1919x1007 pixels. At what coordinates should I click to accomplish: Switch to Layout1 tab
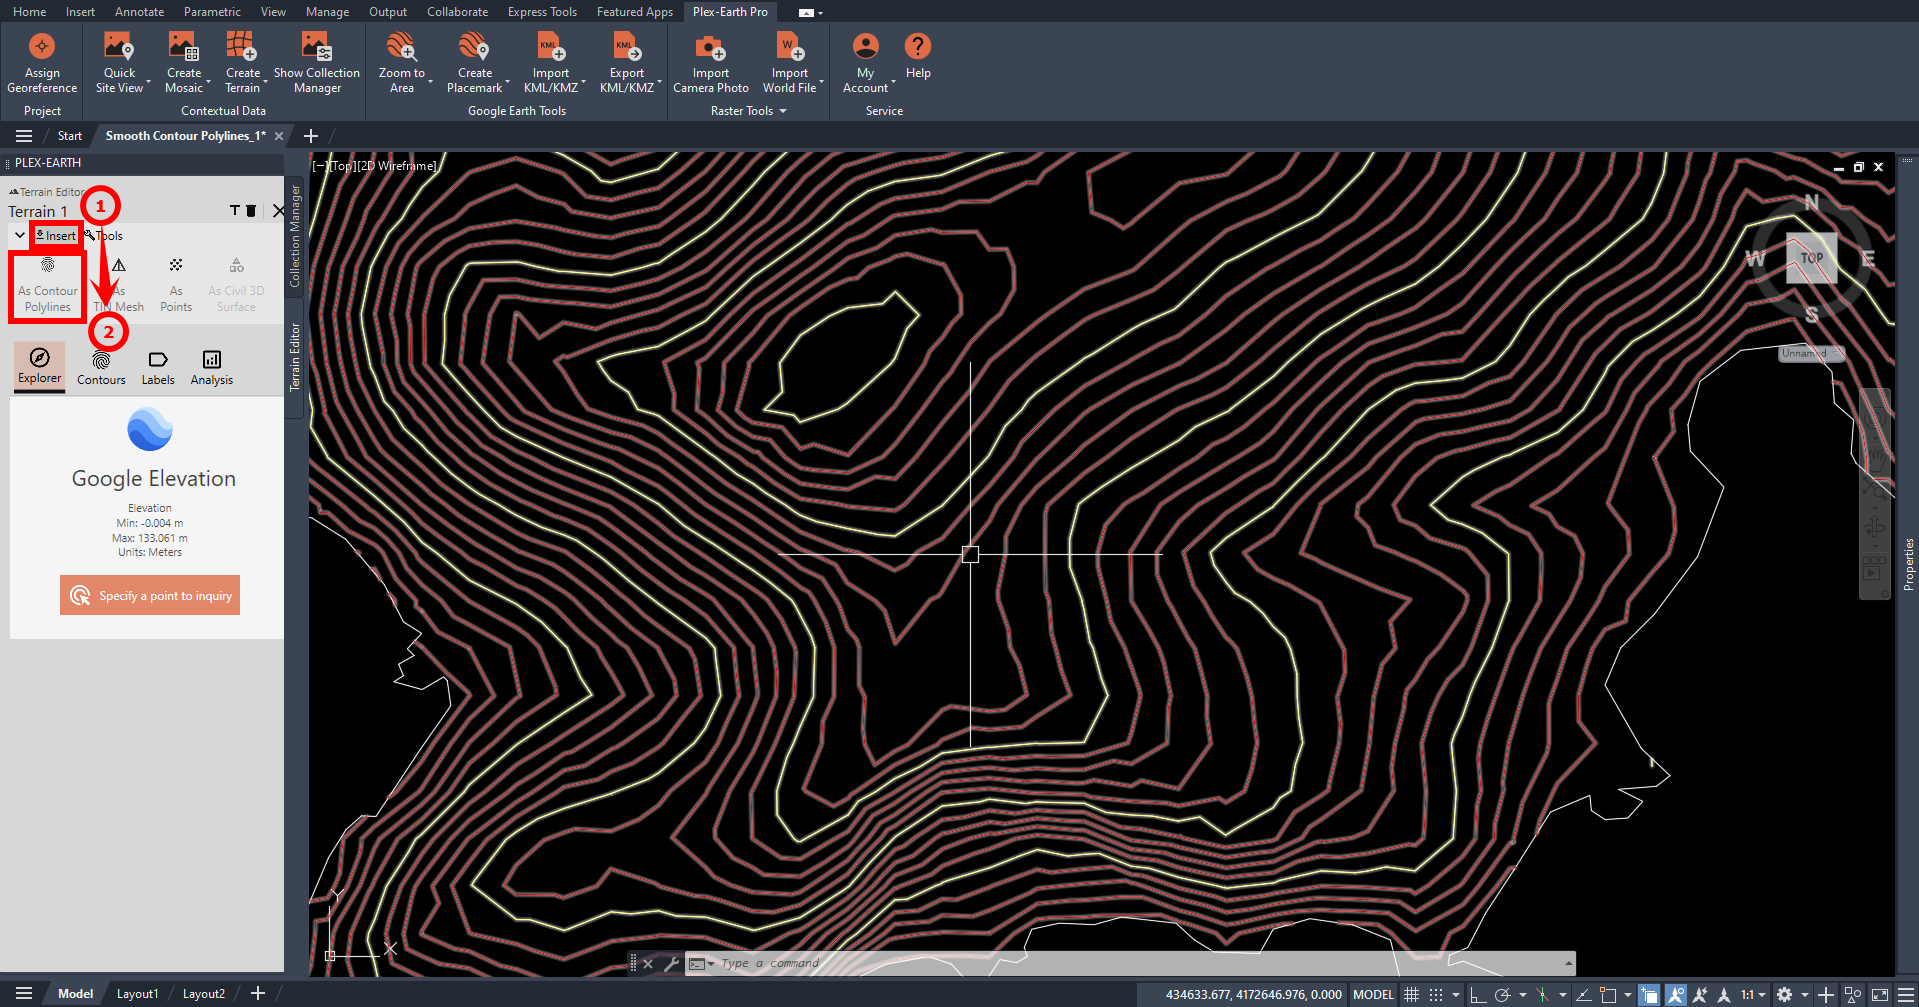coord(137,994)
